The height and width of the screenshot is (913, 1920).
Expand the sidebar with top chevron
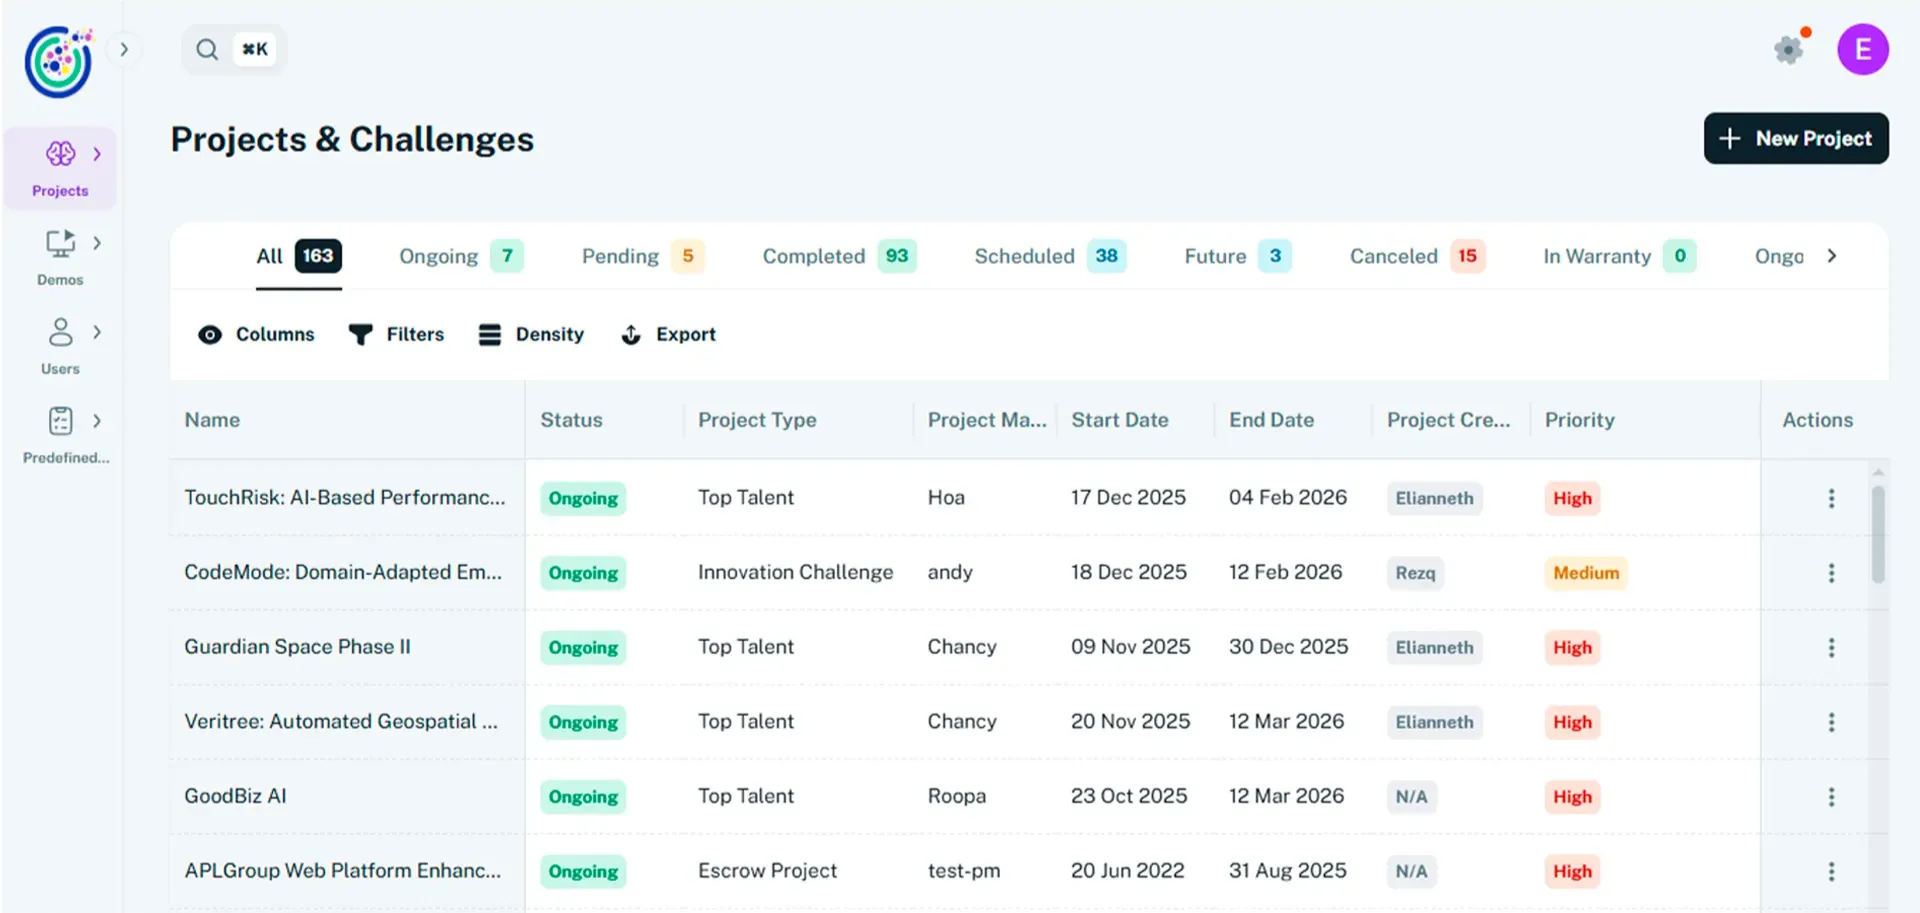click(124, 49)
